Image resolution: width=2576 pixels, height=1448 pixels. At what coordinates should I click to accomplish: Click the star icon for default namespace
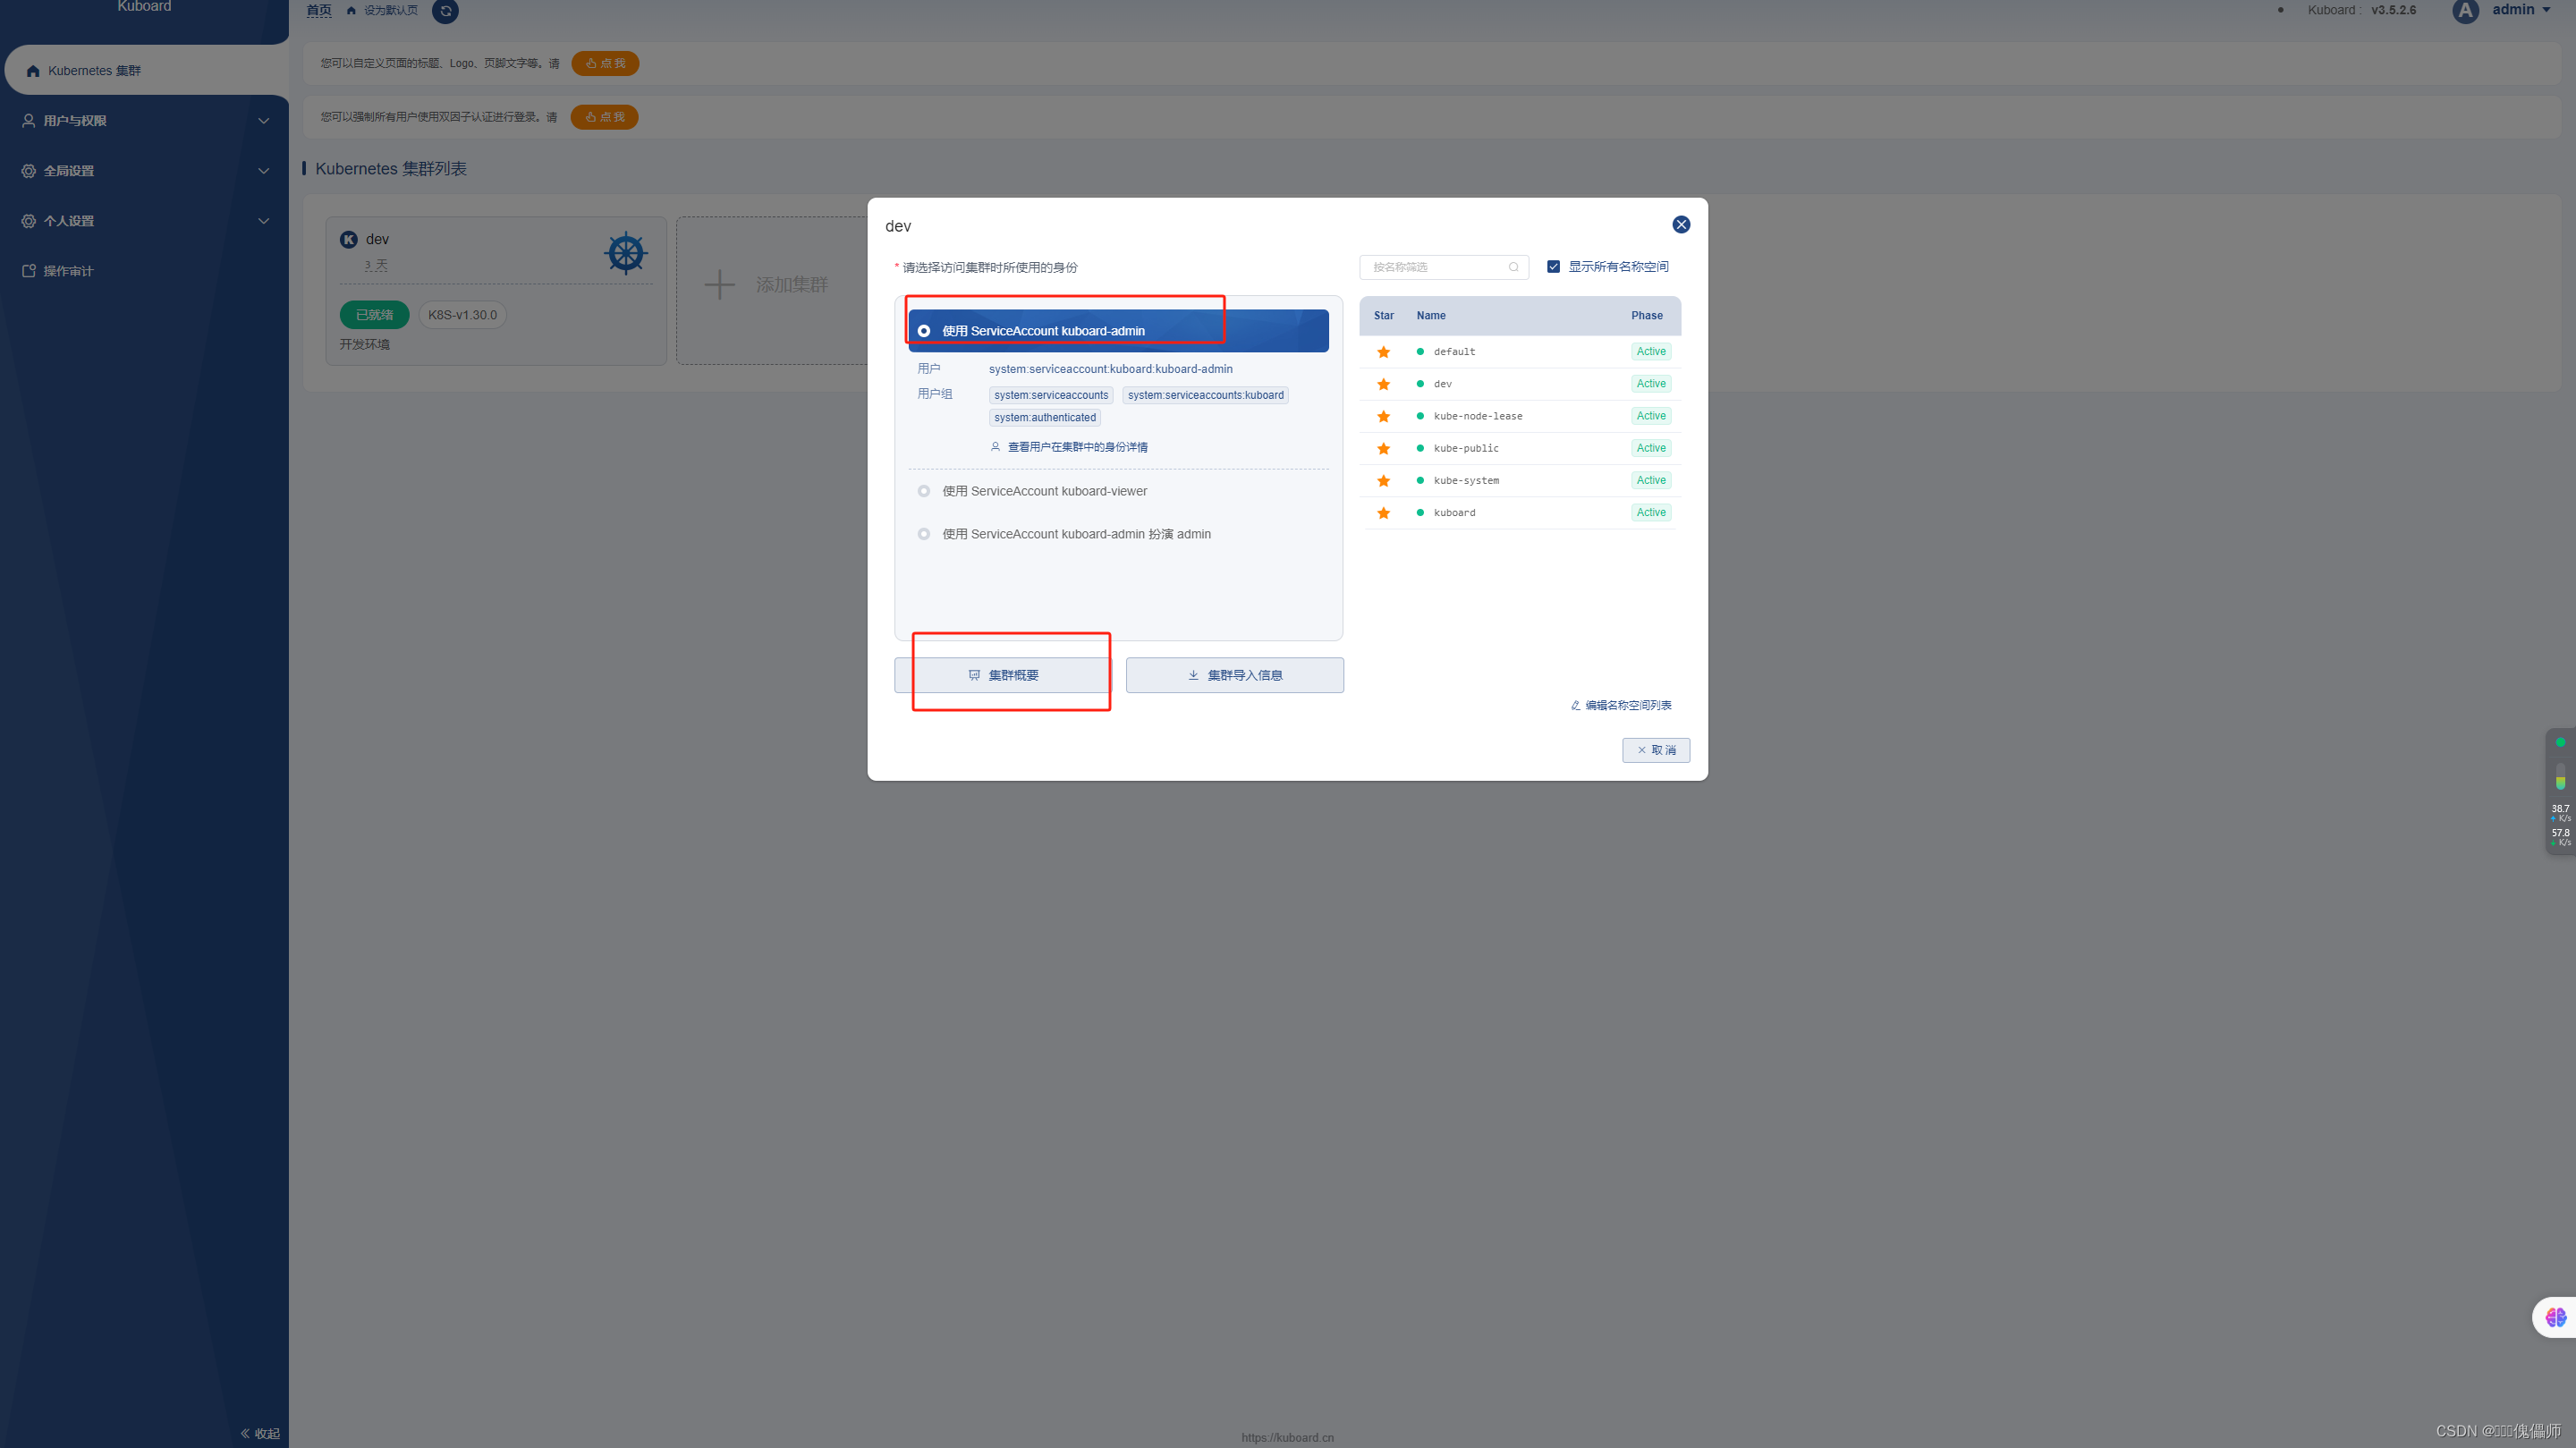pyautogui.click(x=1383, y=352)
